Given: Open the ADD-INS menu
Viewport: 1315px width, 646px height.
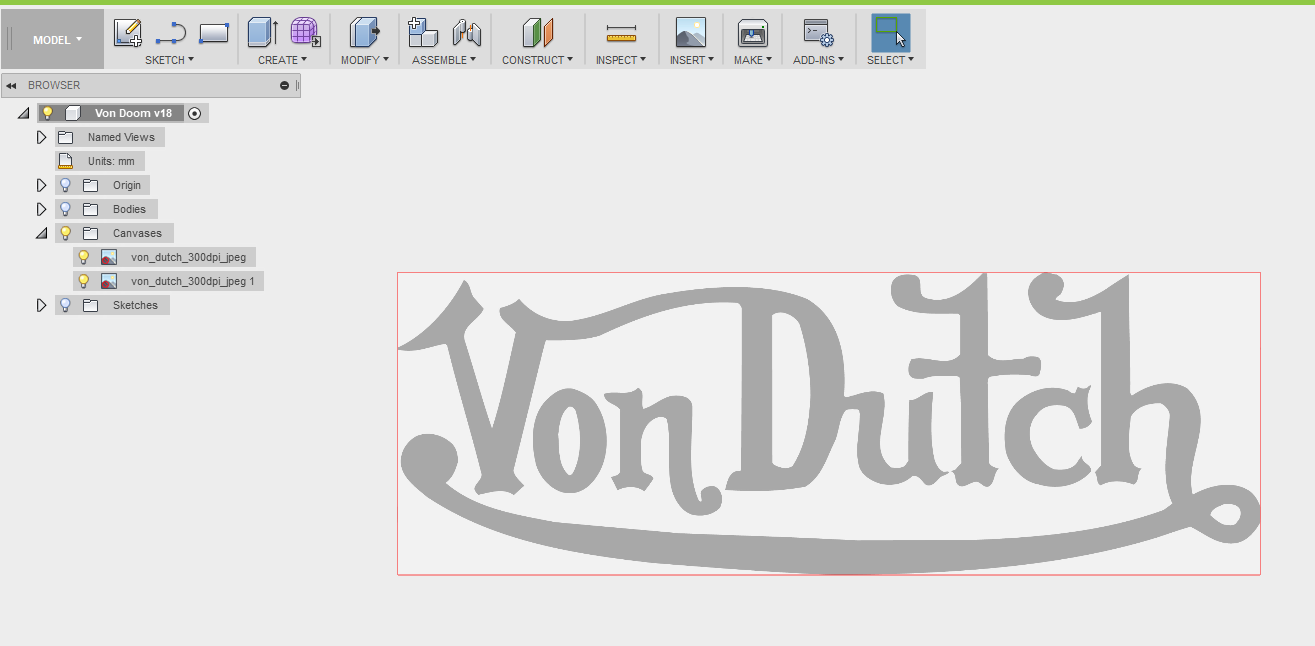Looking at the screenshot, I should point(818,60).
